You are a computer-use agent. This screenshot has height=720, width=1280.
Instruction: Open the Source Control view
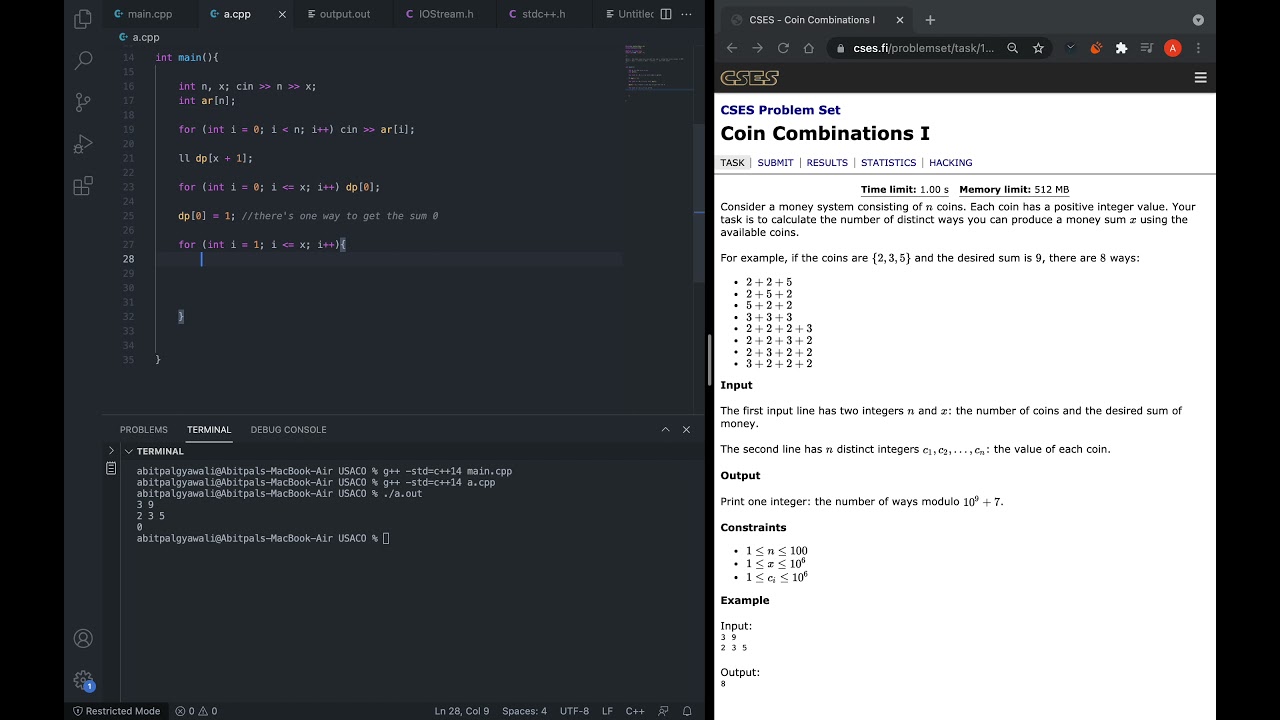[83, 102]
